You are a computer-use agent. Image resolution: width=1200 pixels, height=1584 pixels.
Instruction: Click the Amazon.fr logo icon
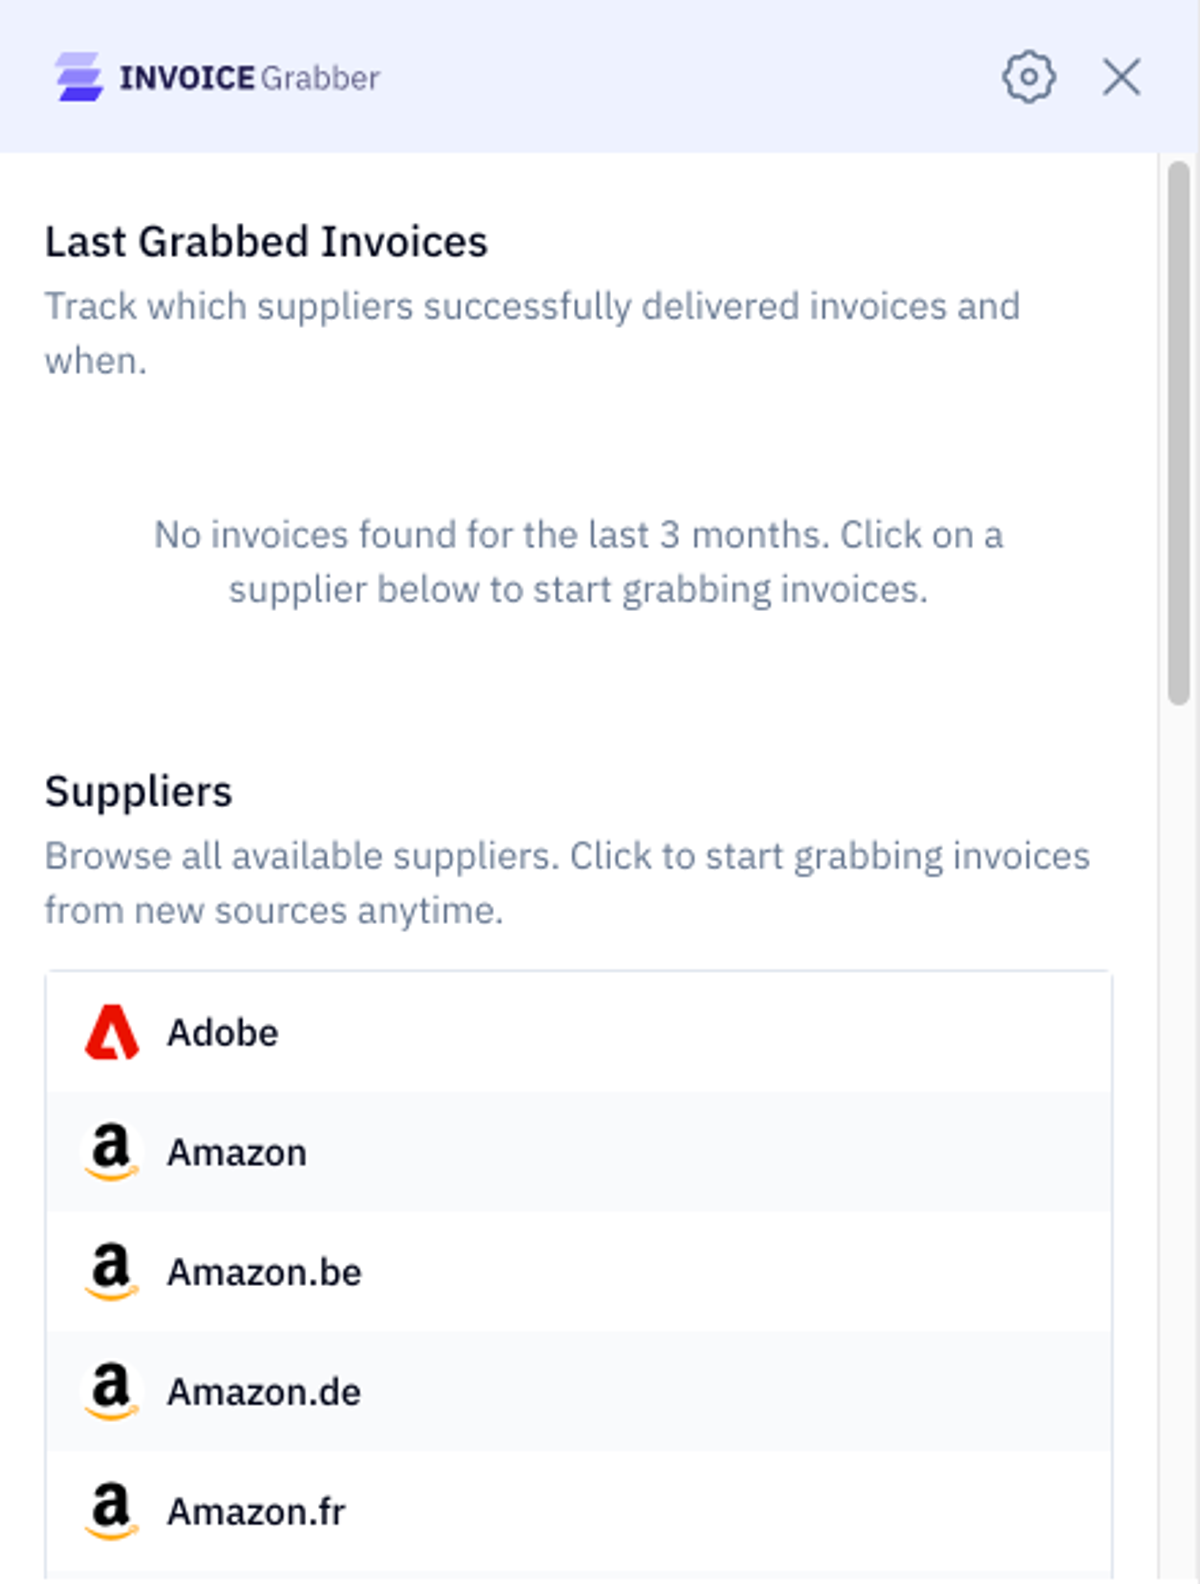(111, 1511)
